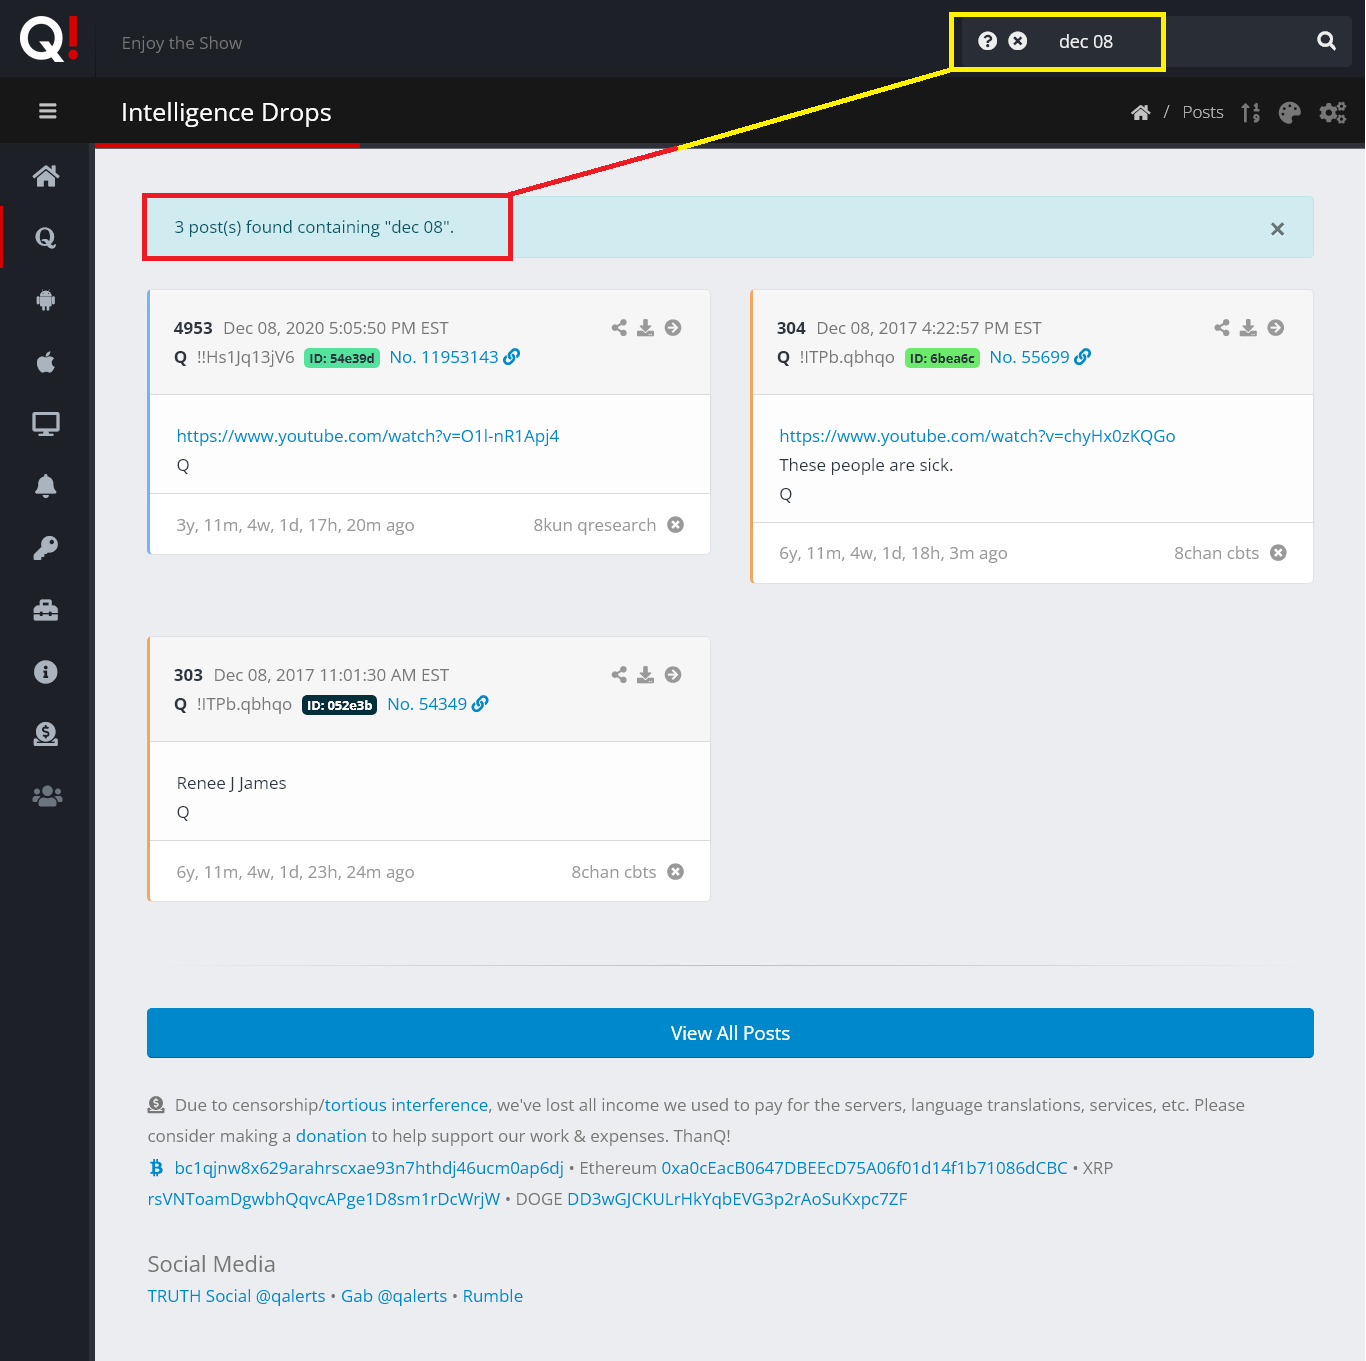1366x1361 pixels.
Task: Click the XRP address link
Action: (x=324, y=1199)
